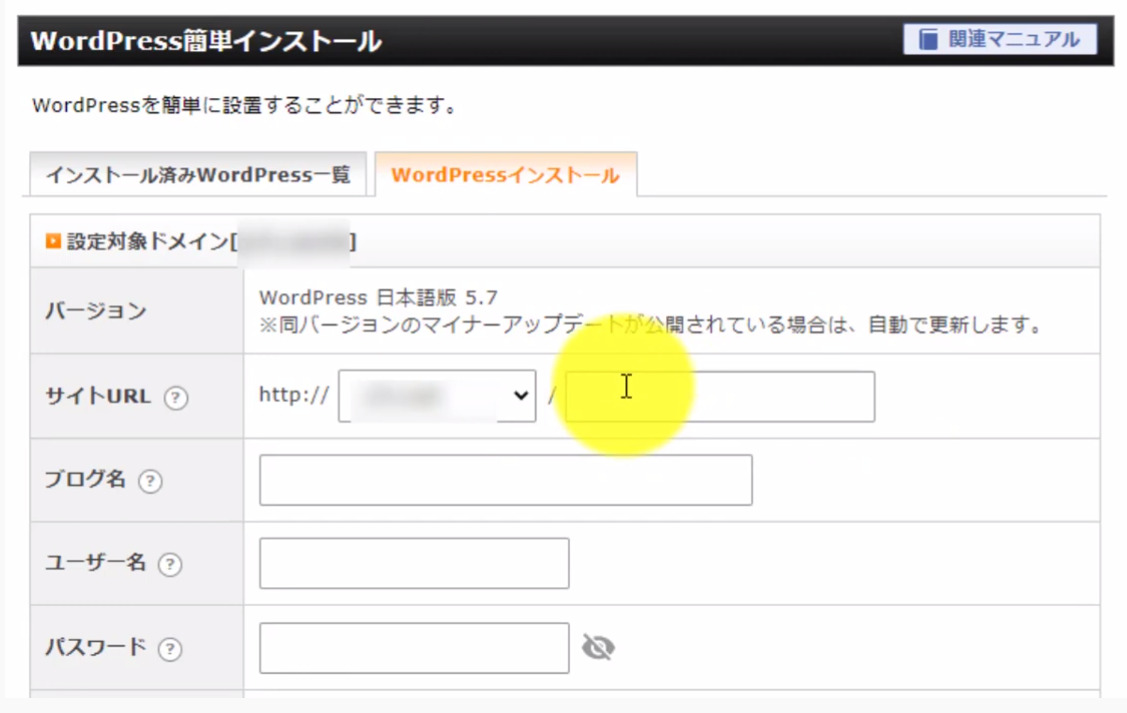Switch to インストール済みWordPress一覧 tab
Viewport: 1127px width, 713px height.
[x=198, y=175]
